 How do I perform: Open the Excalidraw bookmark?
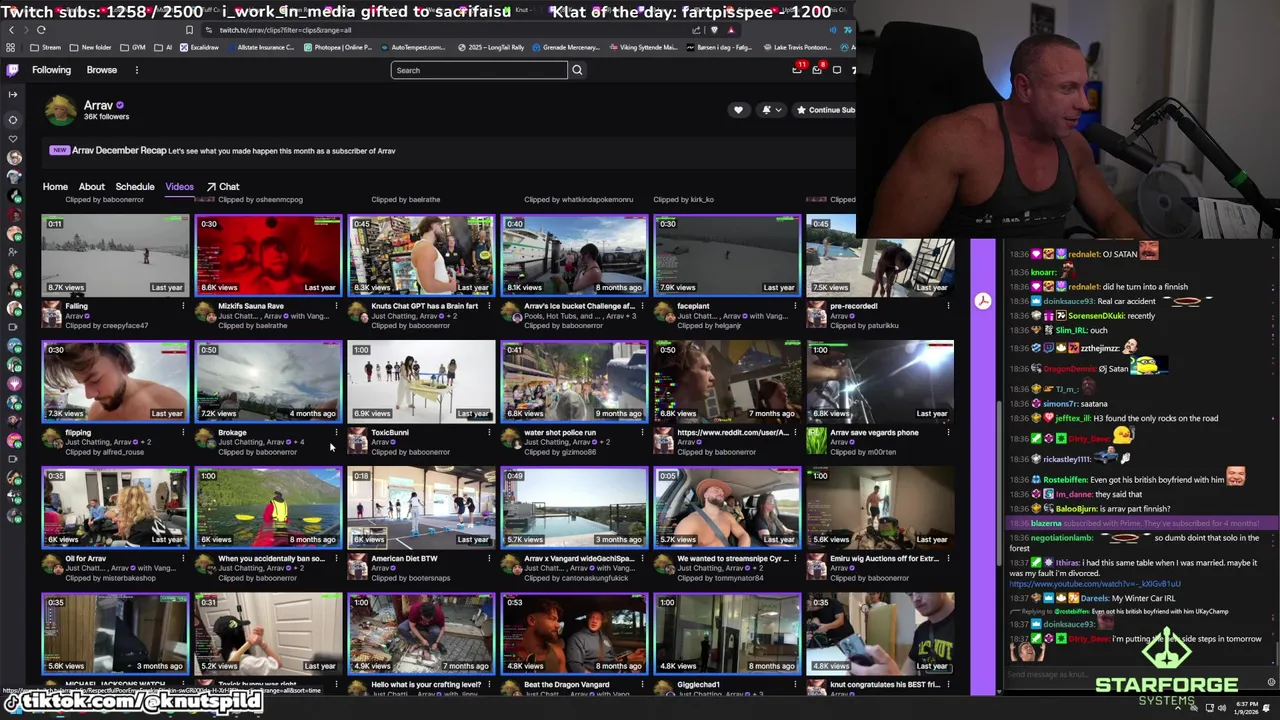(x=198, y=47)
